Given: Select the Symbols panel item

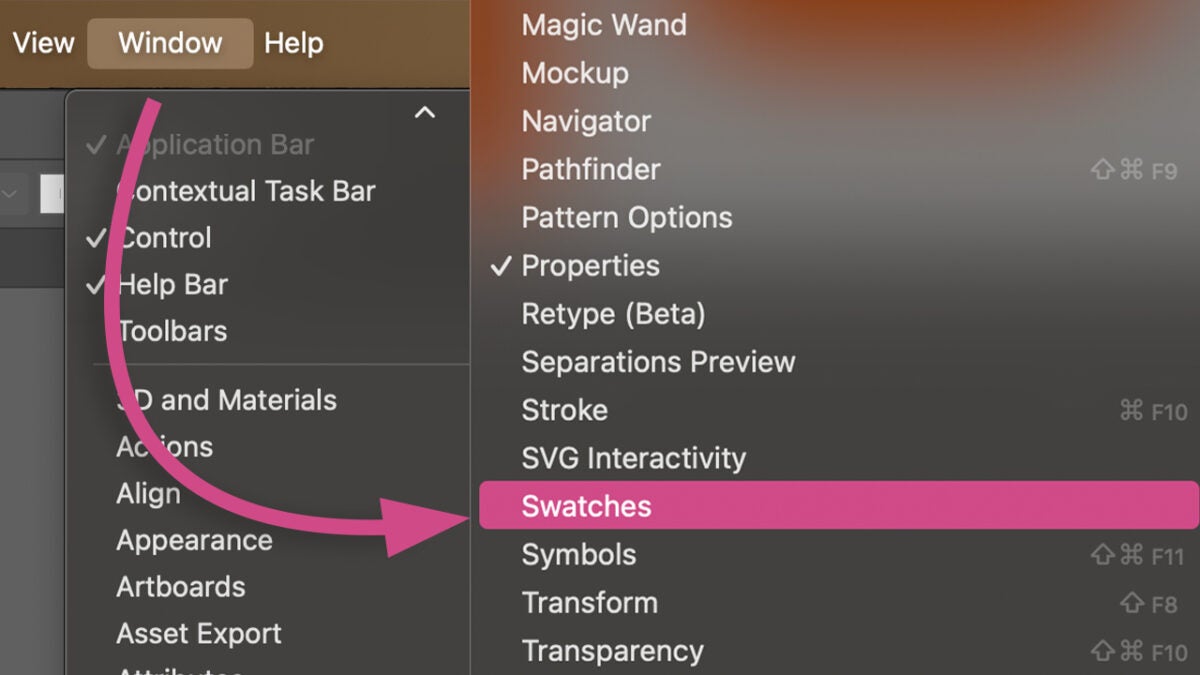Looking at the screenshot, I should [x=578, y=555].
